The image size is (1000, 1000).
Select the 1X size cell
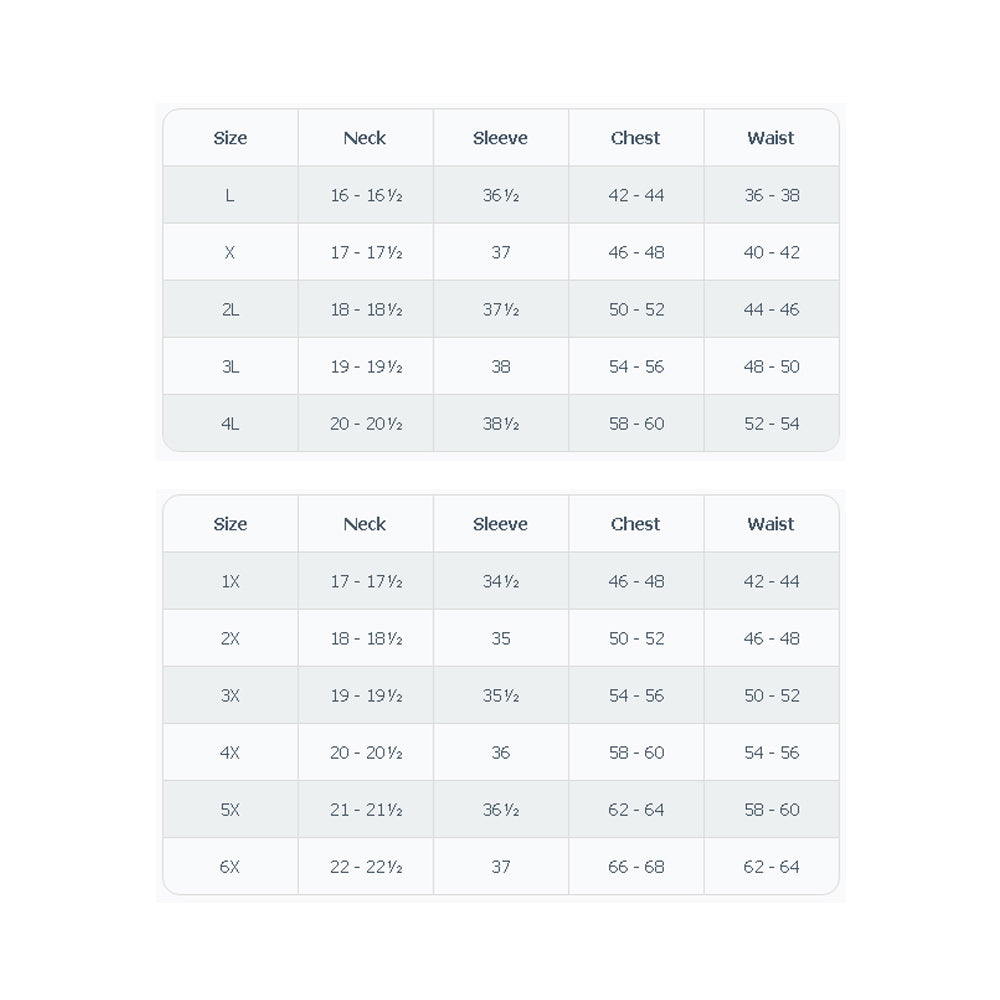pos(230,581)
